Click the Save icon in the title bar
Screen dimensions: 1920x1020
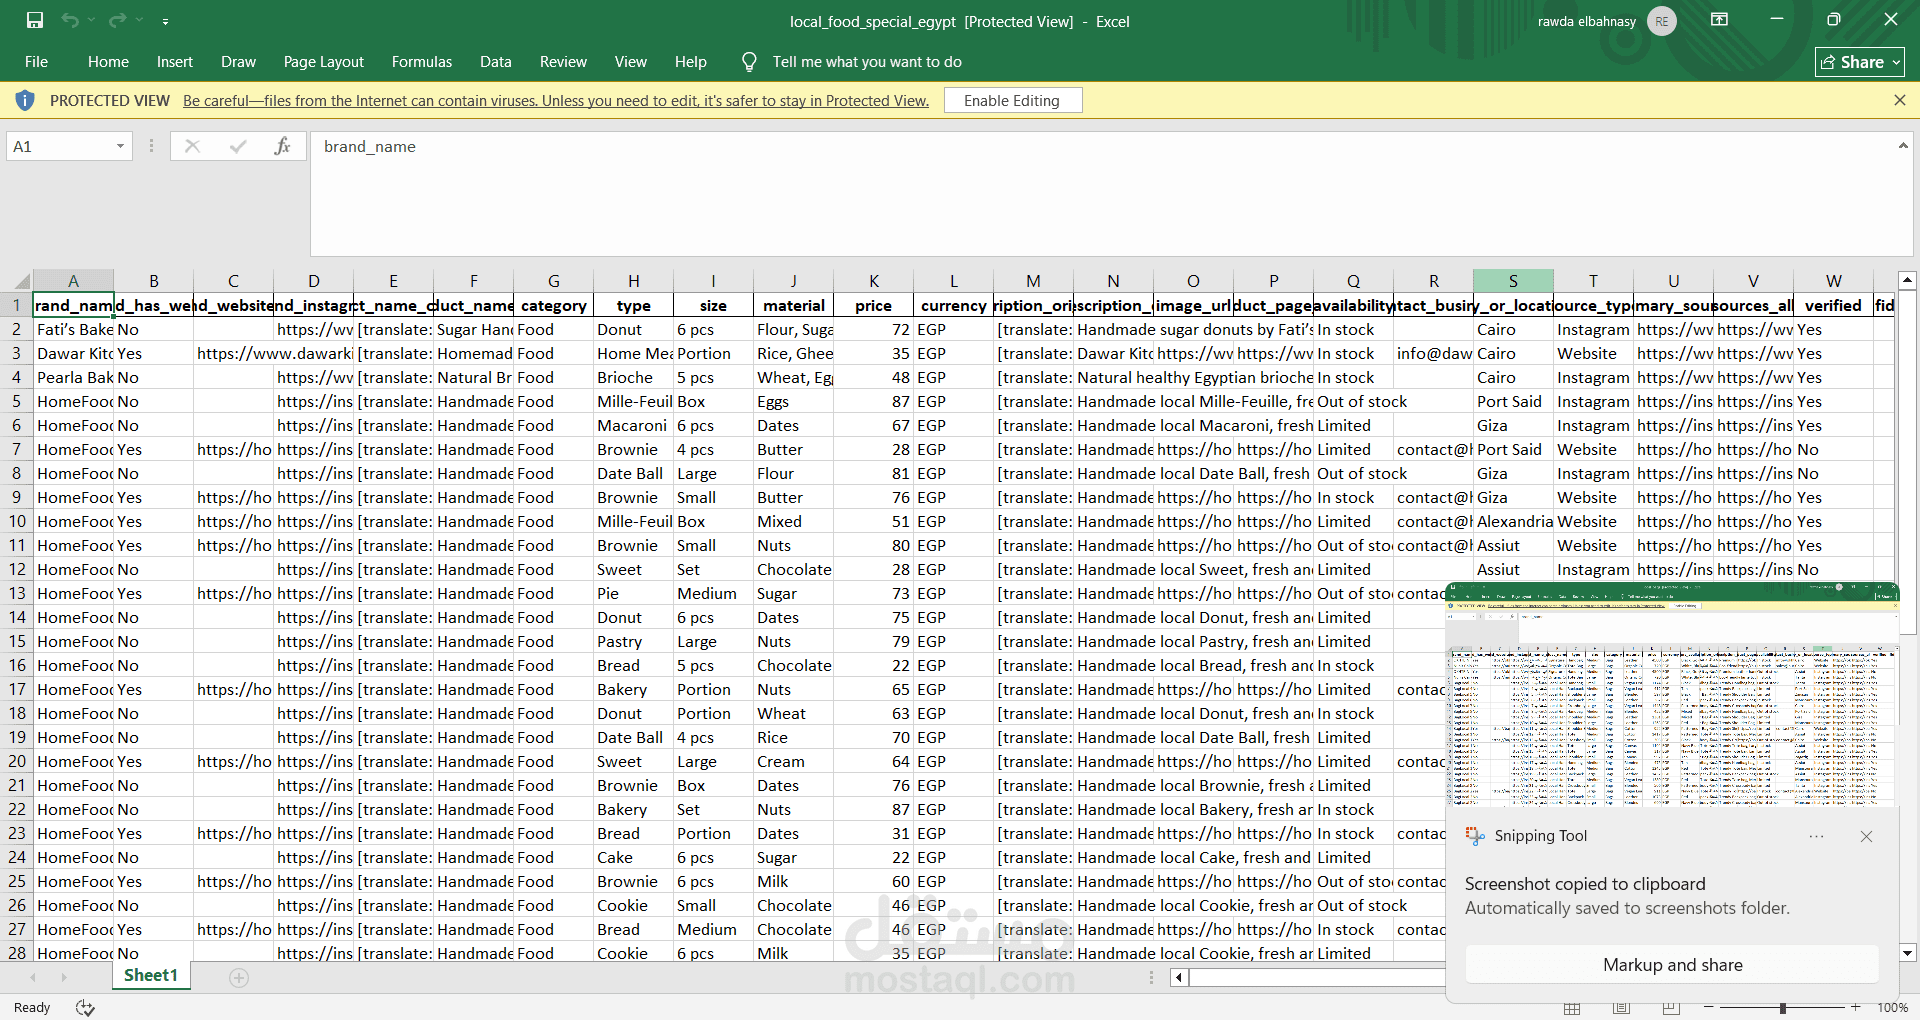(x=35, y=20)
